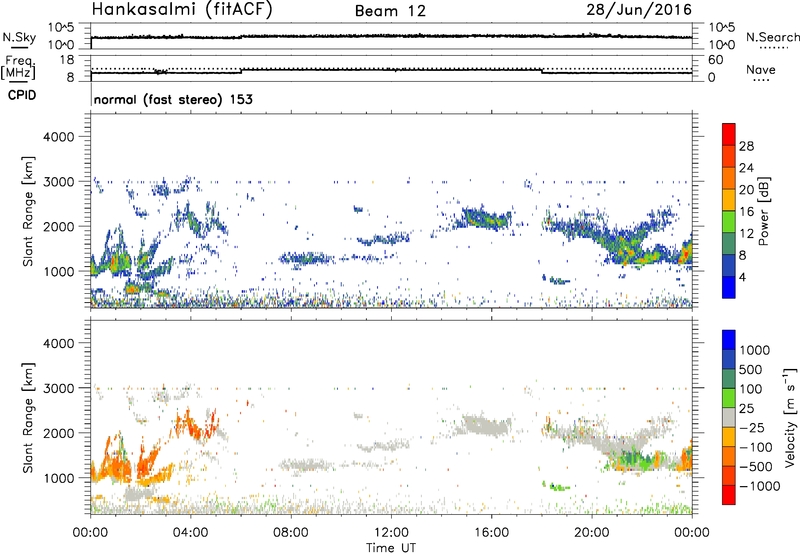Click the Nave legend label
The height and width of the screenshot is (554, 800).
pos(761,69)
